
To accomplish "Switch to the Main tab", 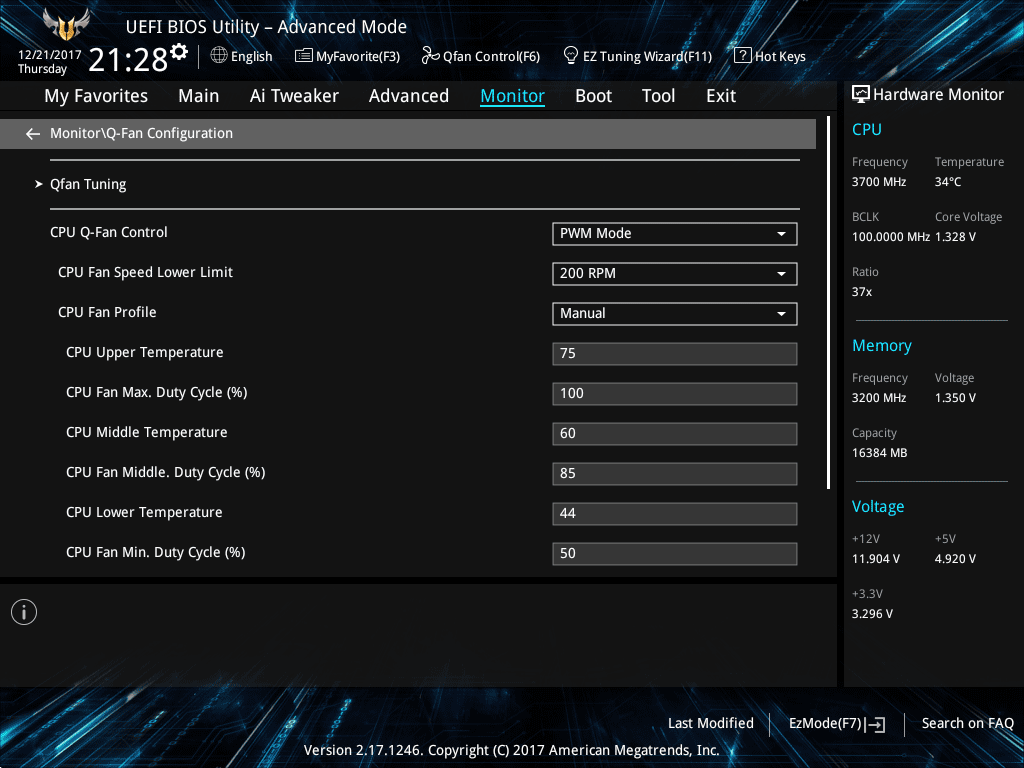I will click(x=199, y=96).
